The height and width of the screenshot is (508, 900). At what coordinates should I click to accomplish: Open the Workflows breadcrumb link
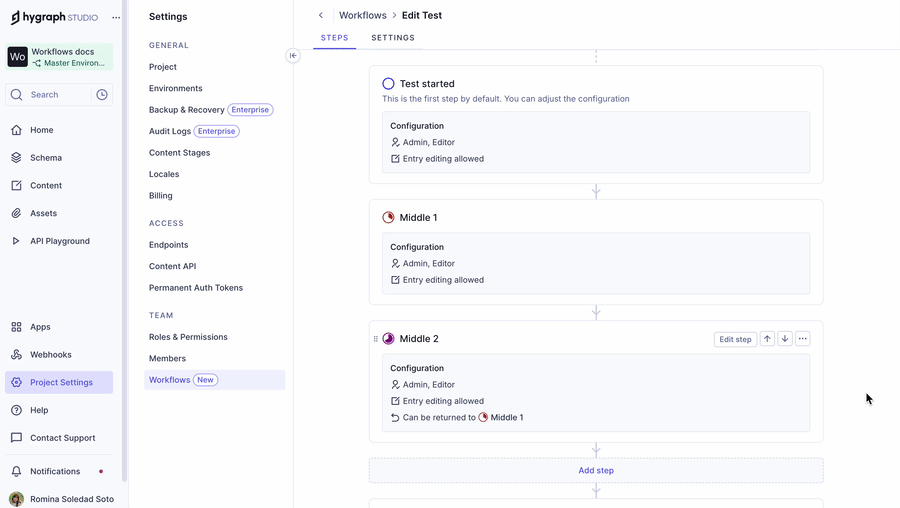(x=362, y=16)
